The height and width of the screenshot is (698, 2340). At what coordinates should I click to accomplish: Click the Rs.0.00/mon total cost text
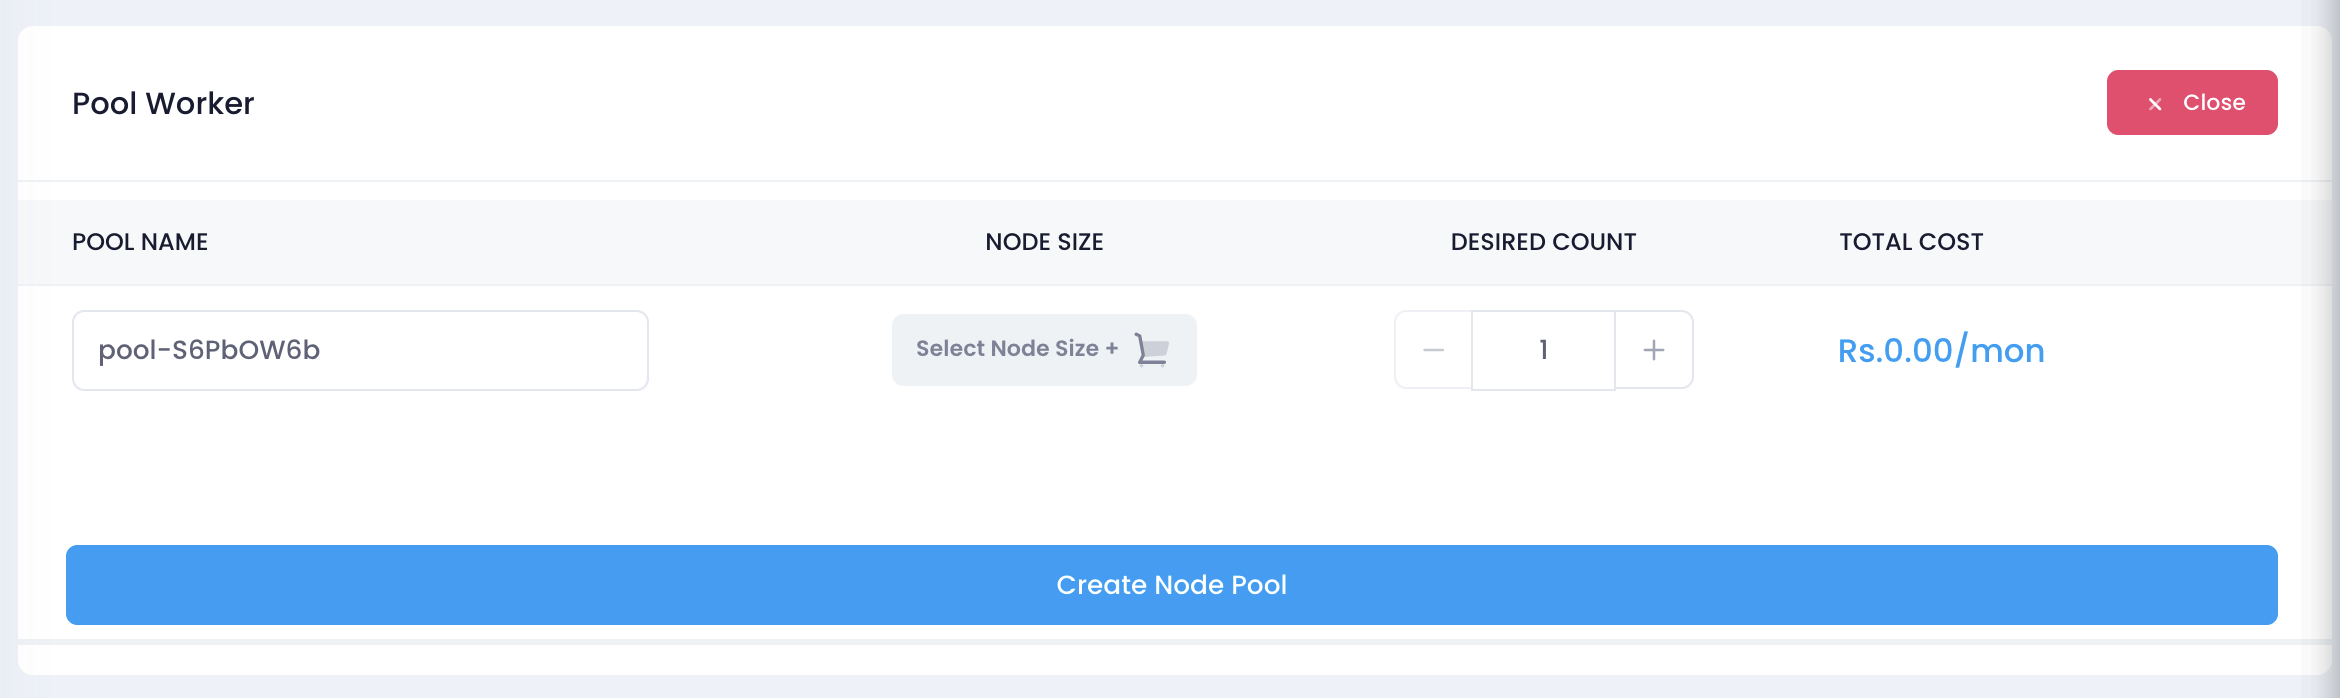pyautogui.click(x=1941, y=351)
